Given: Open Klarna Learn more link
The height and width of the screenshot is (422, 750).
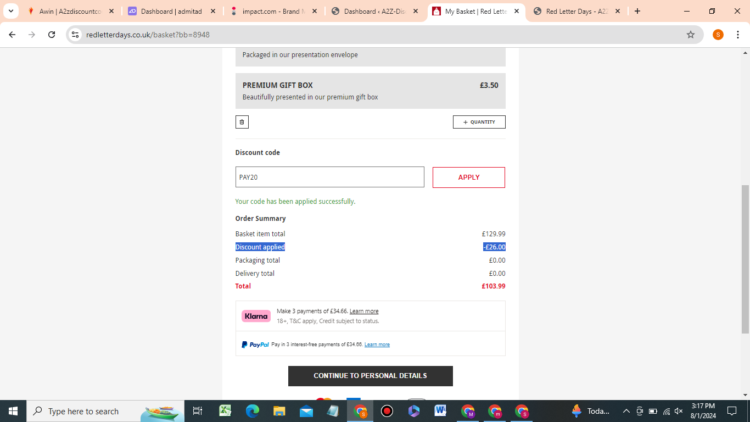Looking at the screenshot, I should tap(364, 311).
